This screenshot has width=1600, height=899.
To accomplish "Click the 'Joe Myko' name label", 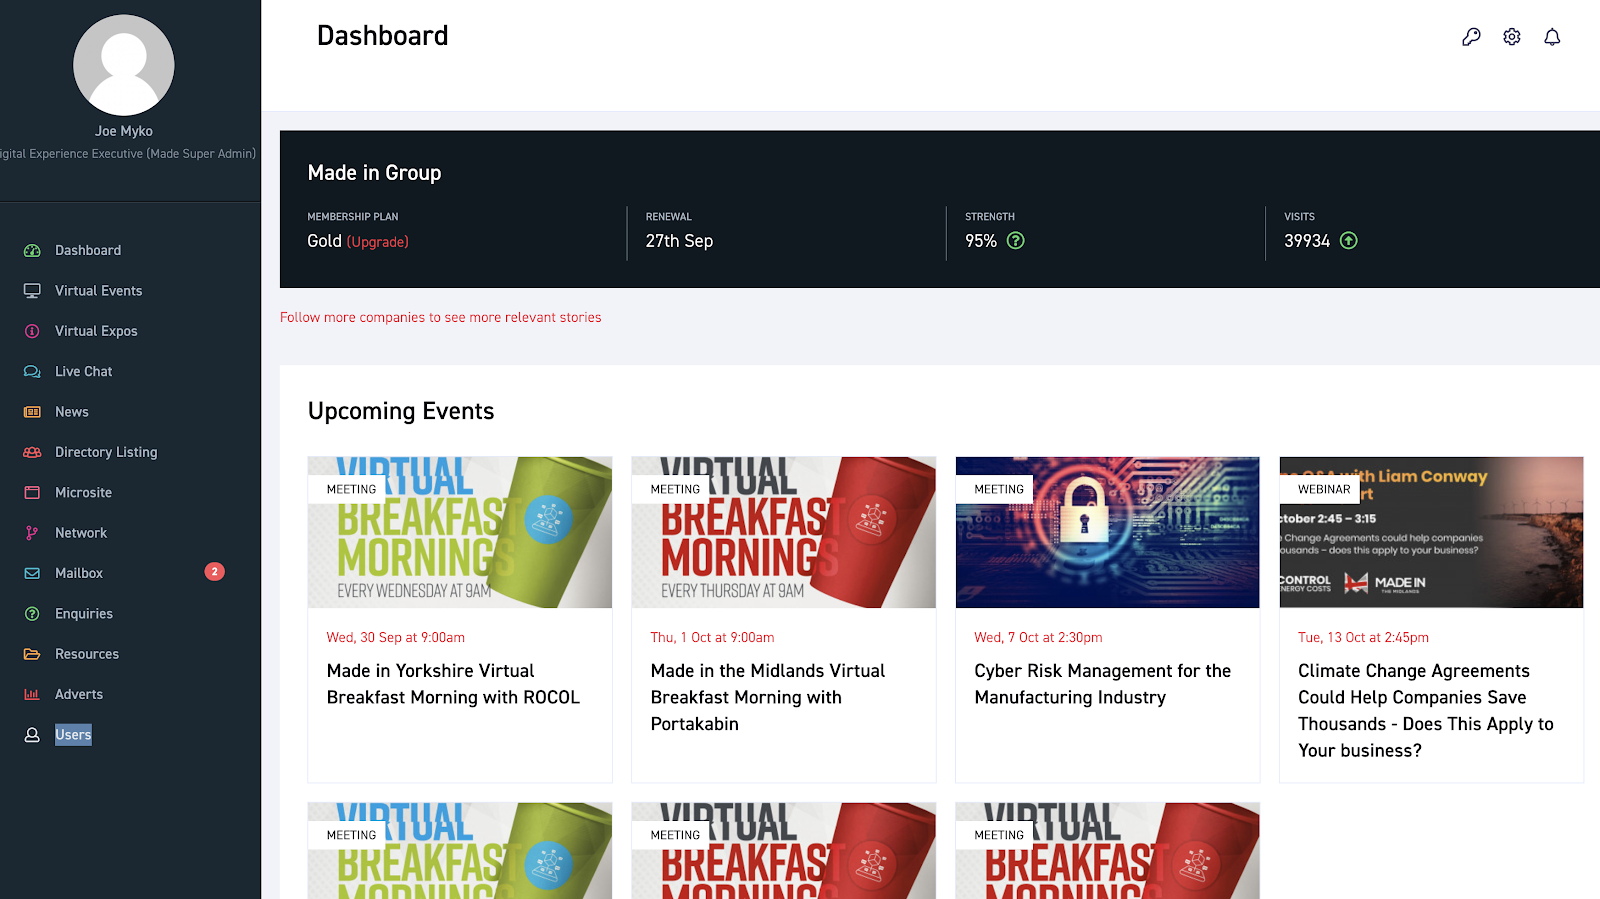I will click(x=124, y=131).
